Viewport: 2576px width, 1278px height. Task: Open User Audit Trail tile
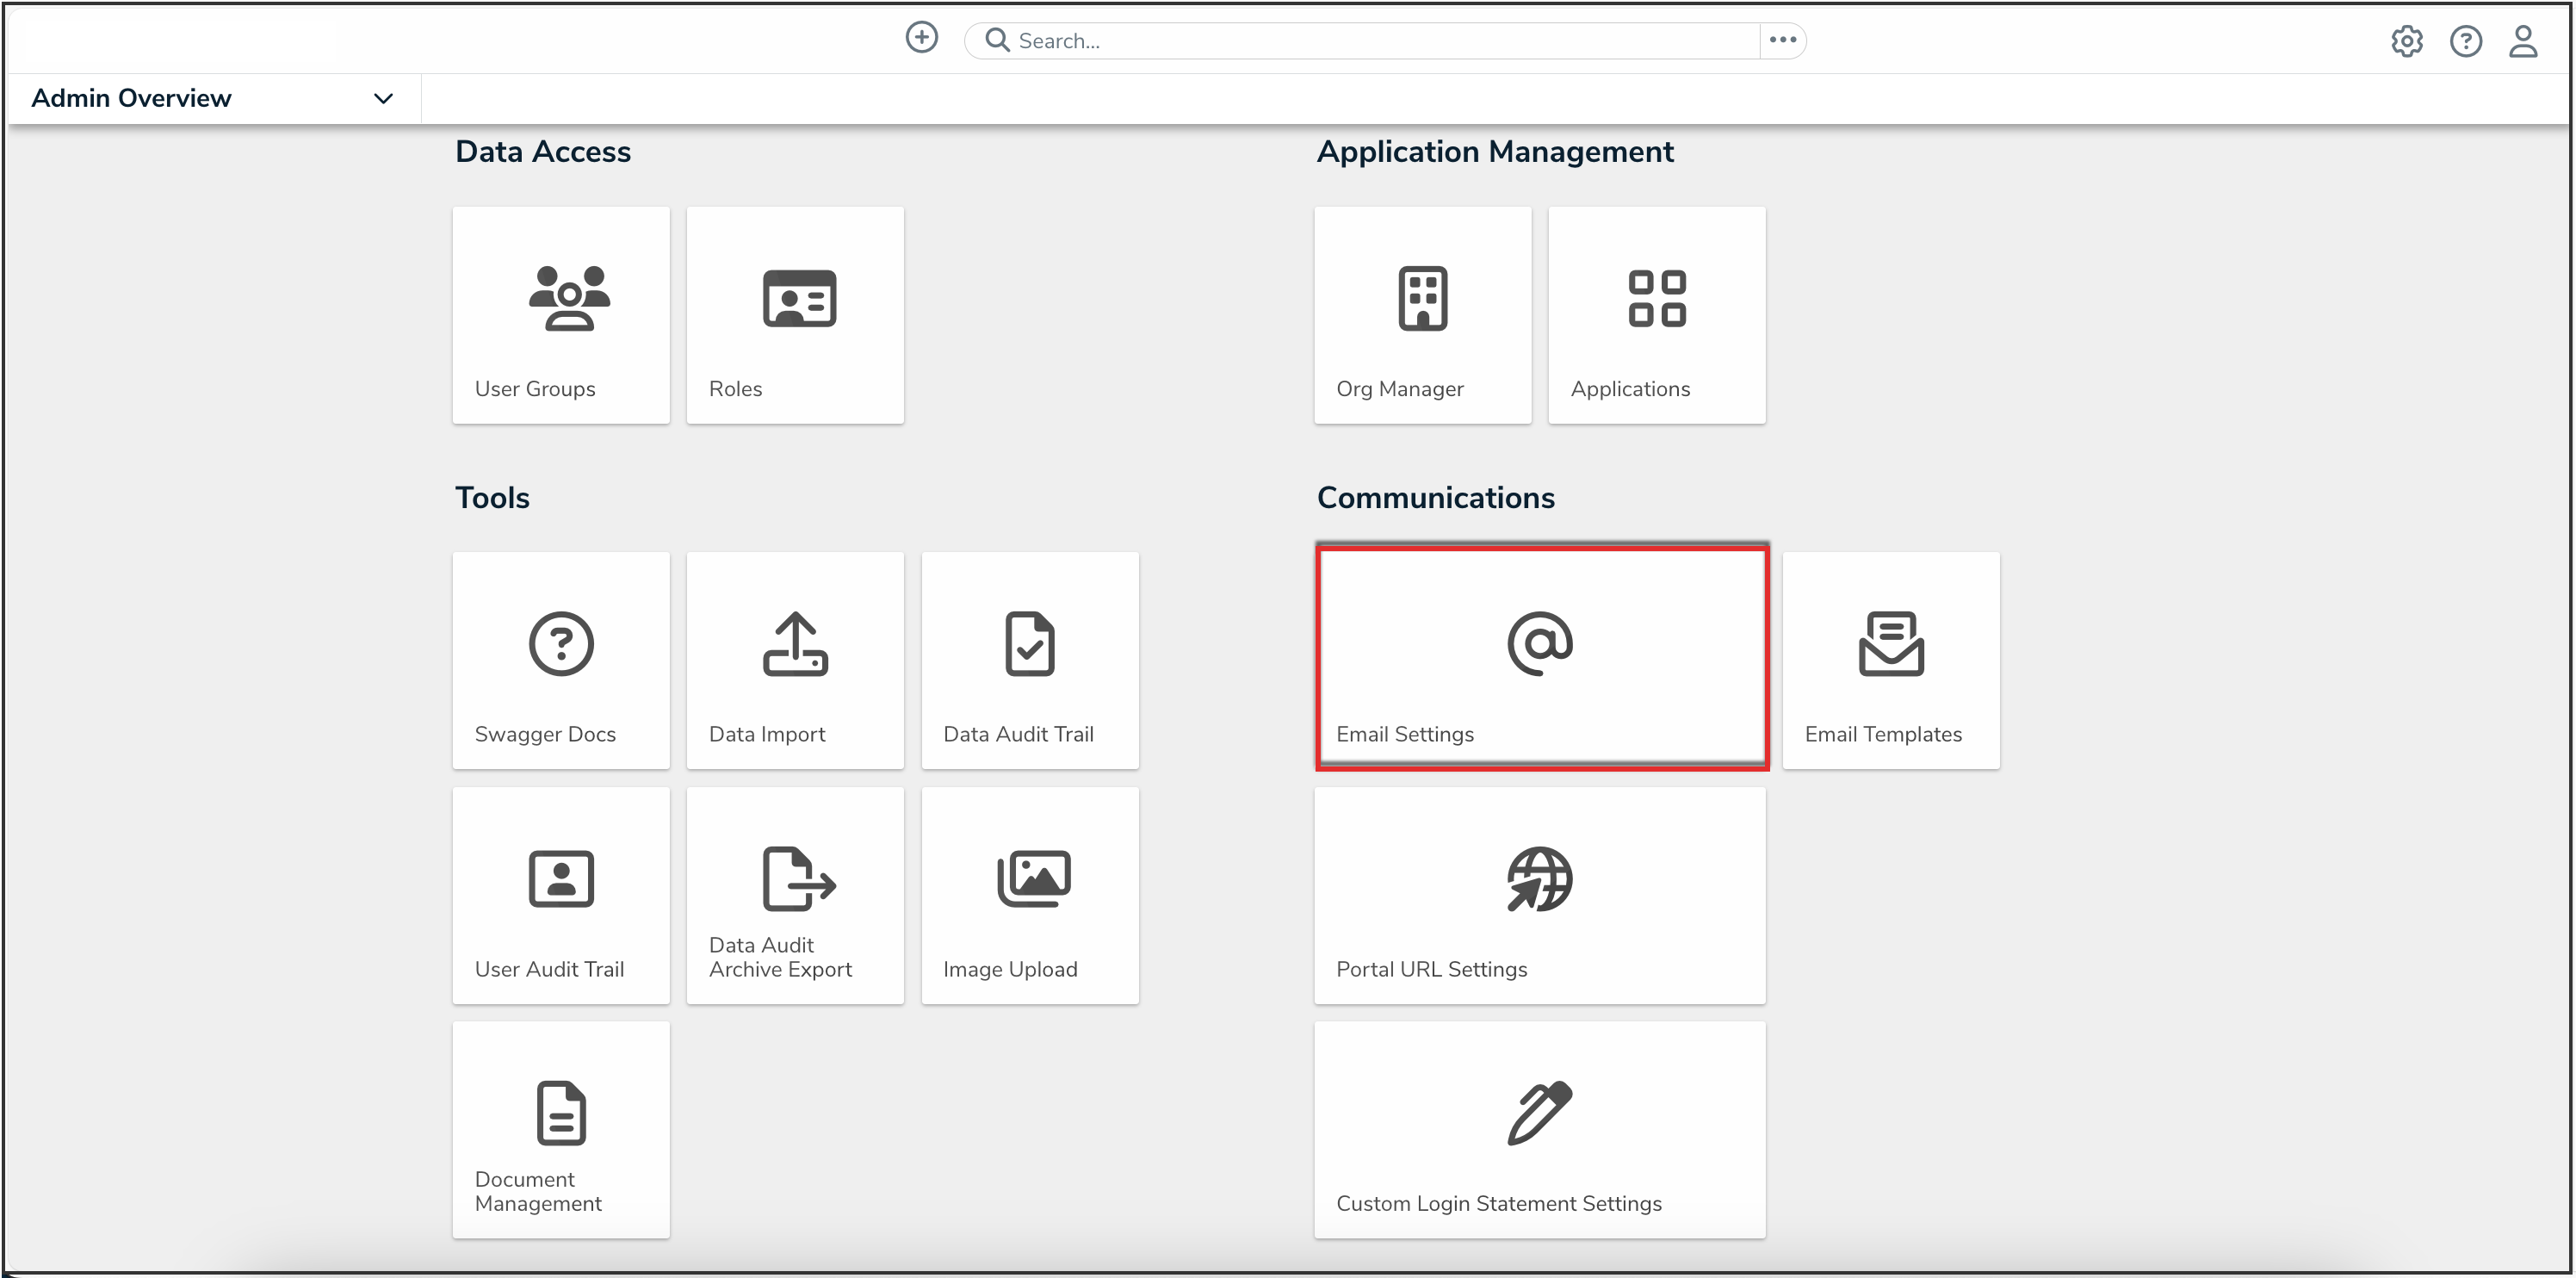(561, 895)
